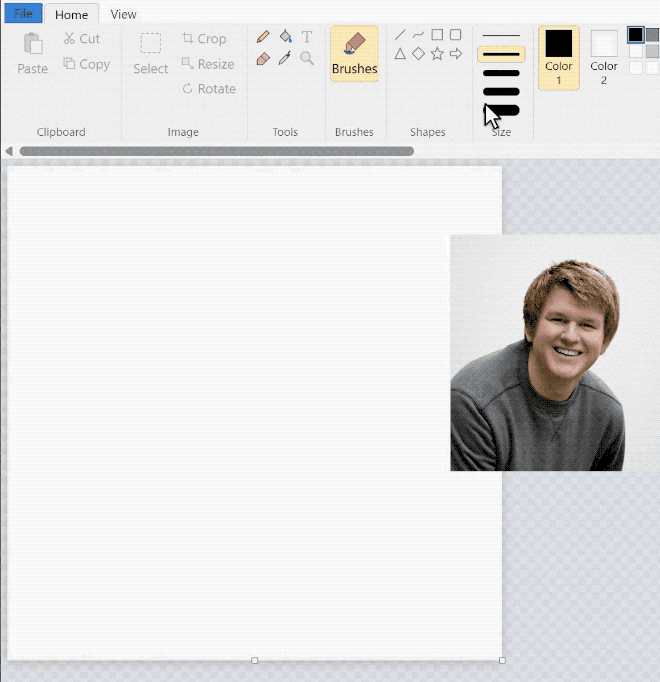
Task: Open the File menu
Action: (23, 13)
